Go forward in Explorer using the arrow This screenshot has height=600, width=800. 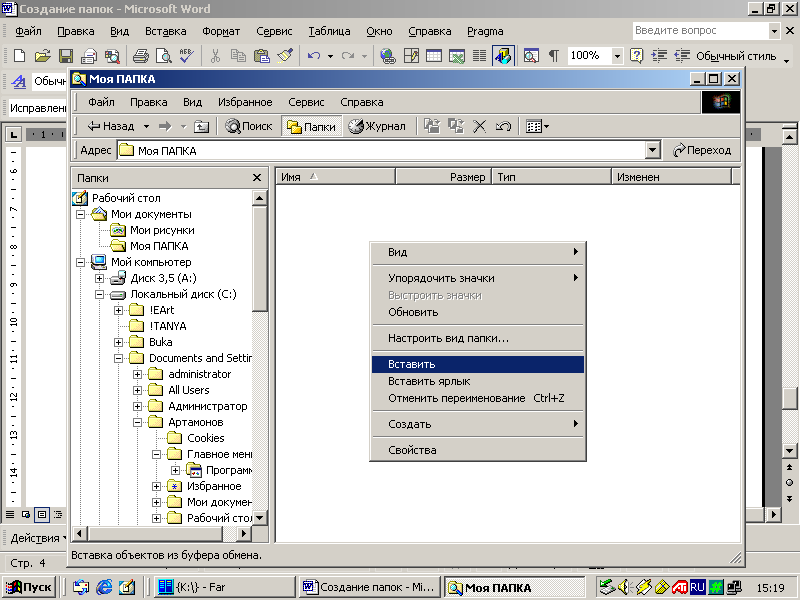point(165,126)
